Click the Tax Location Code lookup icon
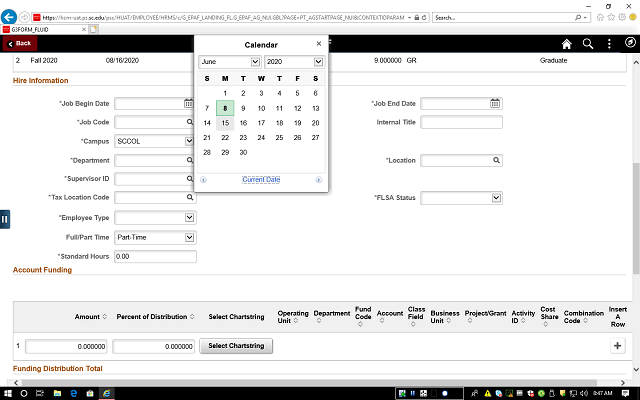640x400 pixels. click(190, 198)
